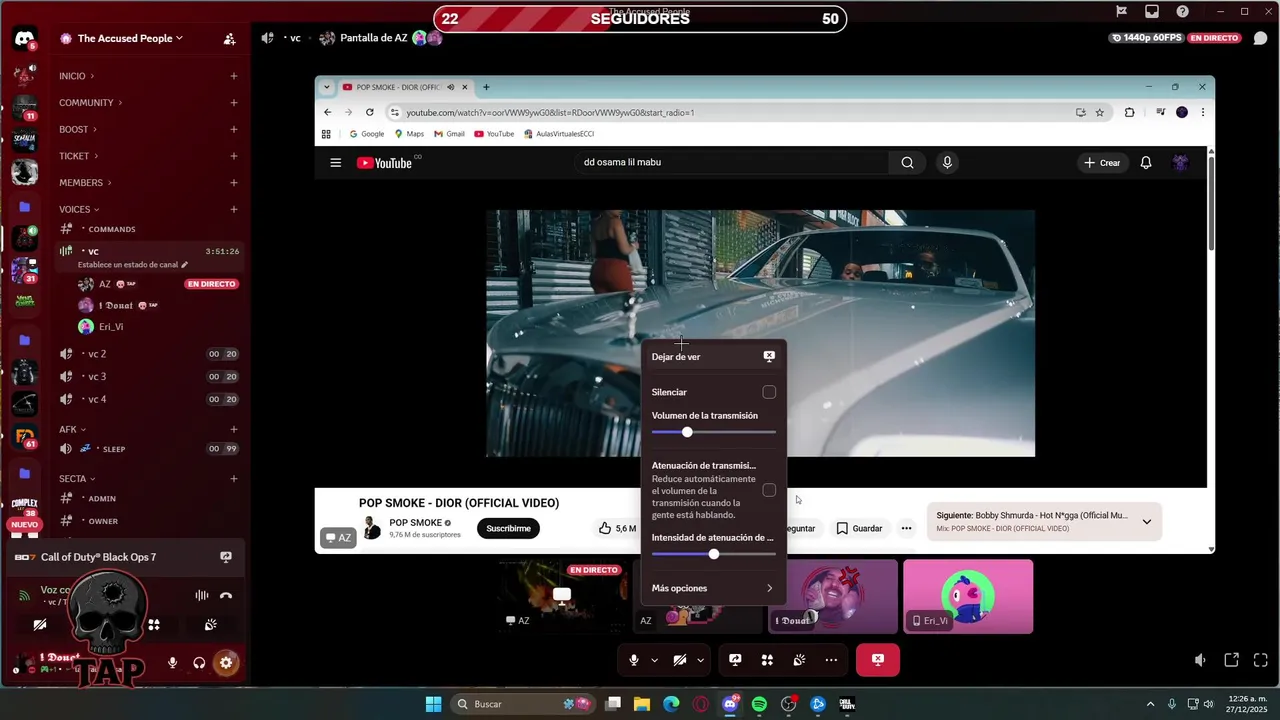1280x720 pixels.
Task: Open Discord user settings gear
Action: (x=226, y=662)
